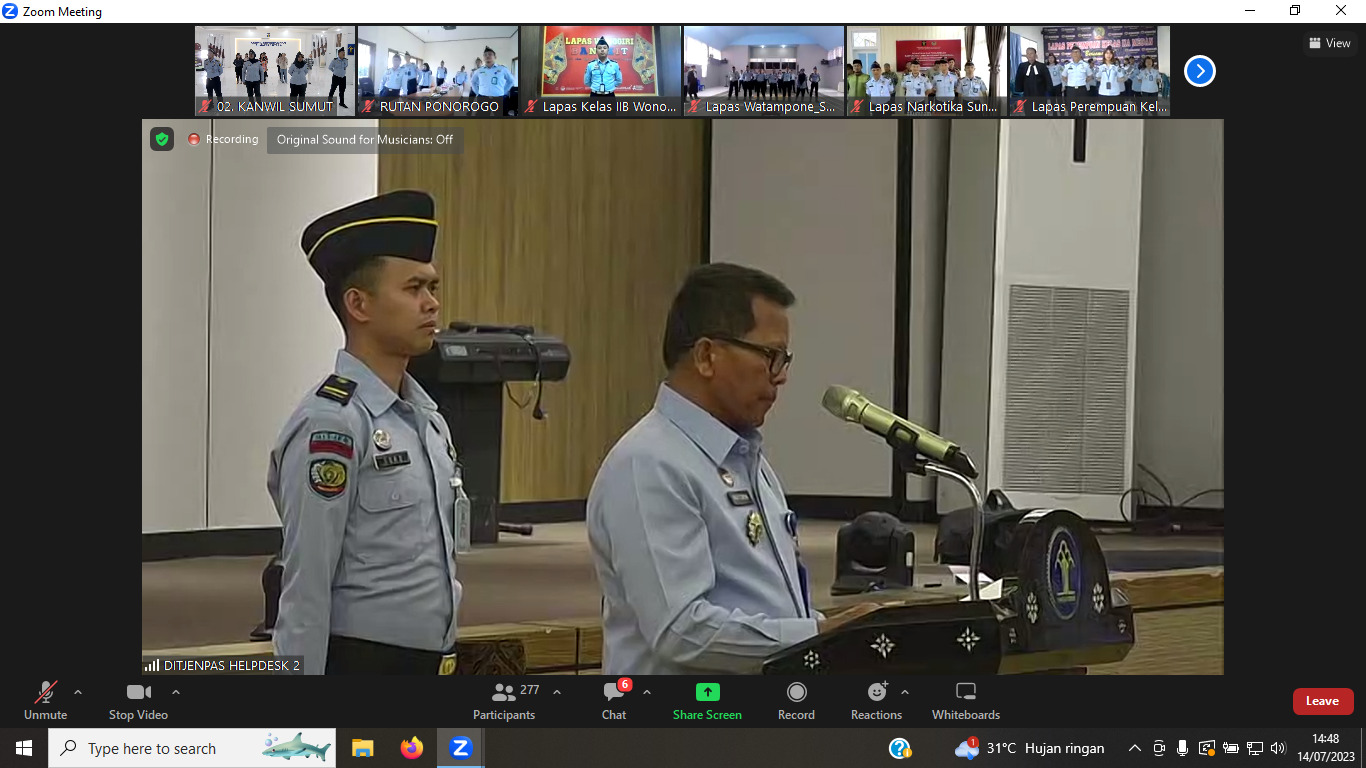Open the View layout menu

[1330, 43]
